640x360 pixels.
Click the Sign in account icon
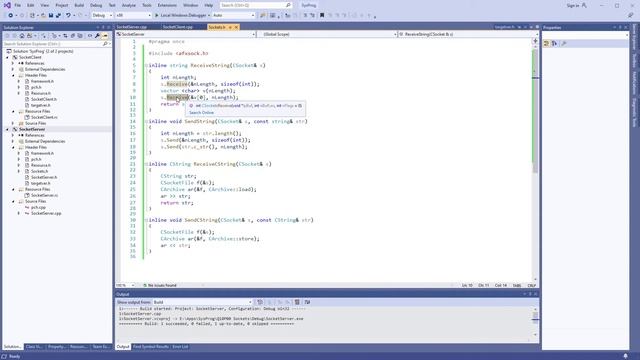tap(584, 5)
